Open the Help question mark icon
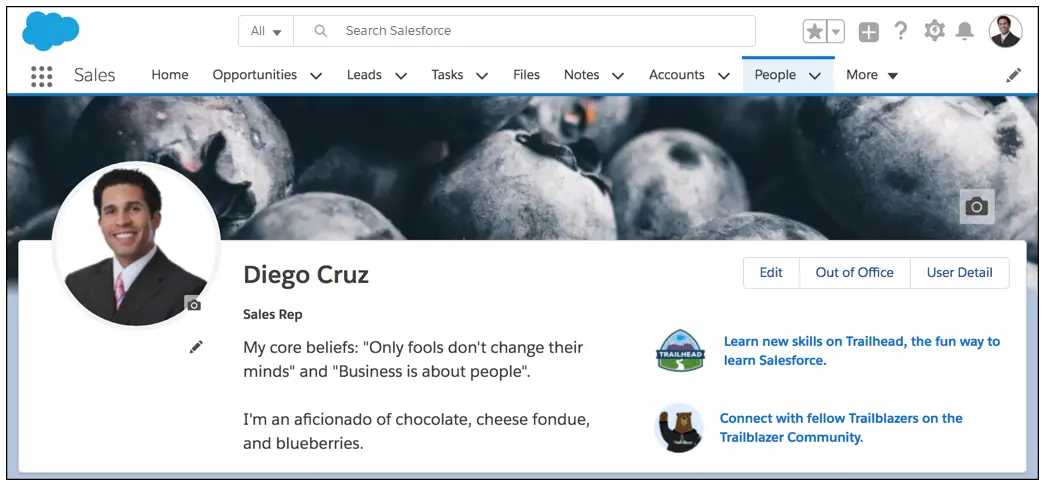 coord(900,31)
